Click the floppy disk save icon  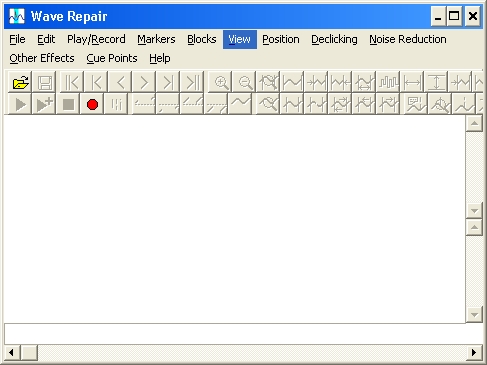45,82
